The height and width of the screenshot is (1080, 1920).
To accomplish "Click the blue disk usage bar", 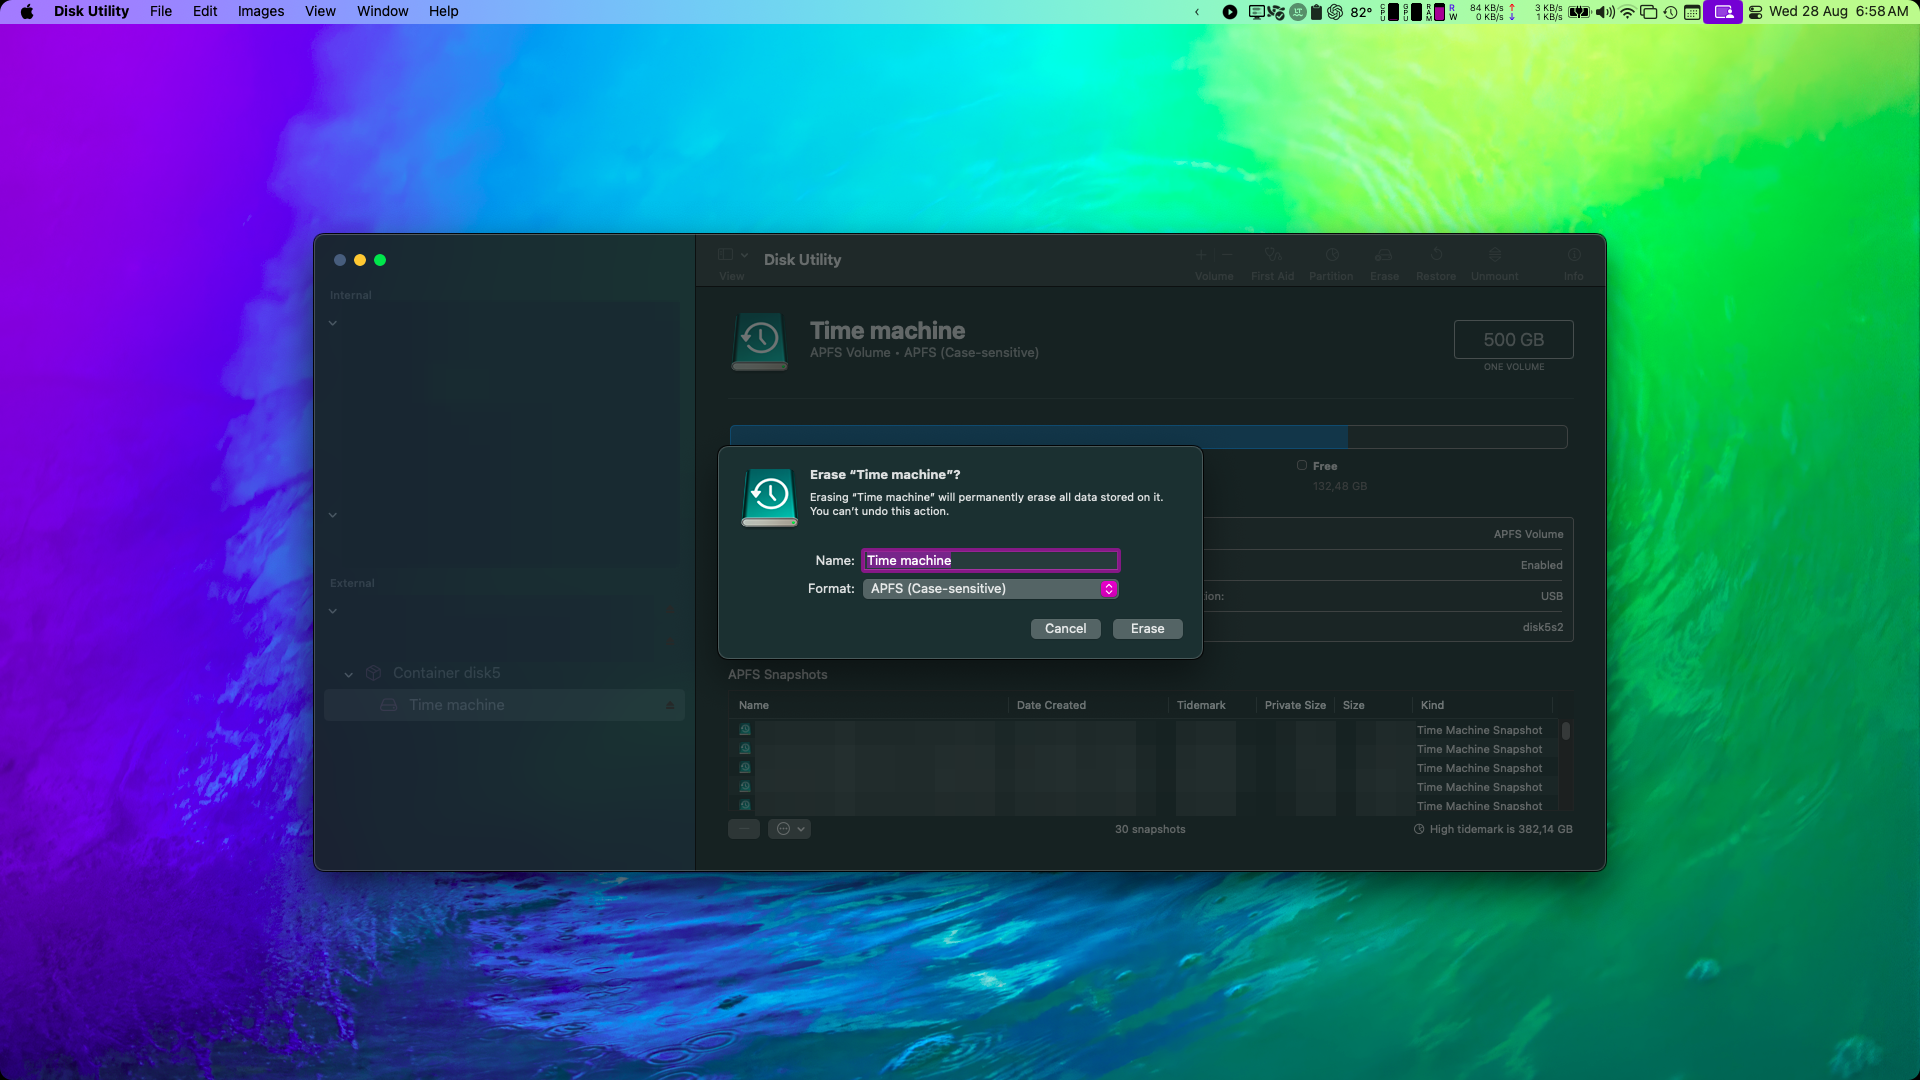I will (x=1038, y=437).
